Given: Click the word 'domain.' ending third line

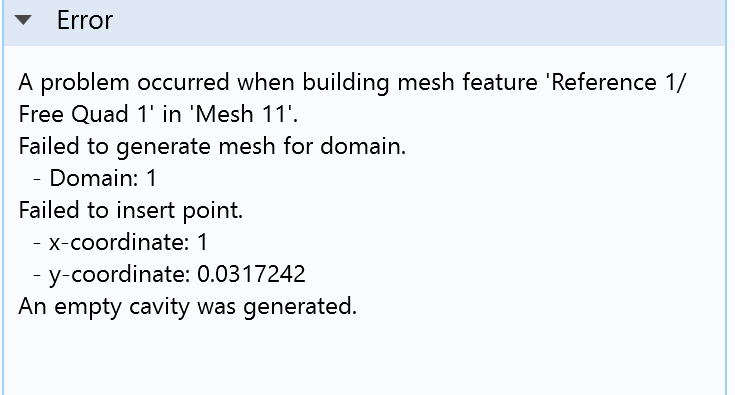Looking at the screenshot, I should [x=363, y=146].
